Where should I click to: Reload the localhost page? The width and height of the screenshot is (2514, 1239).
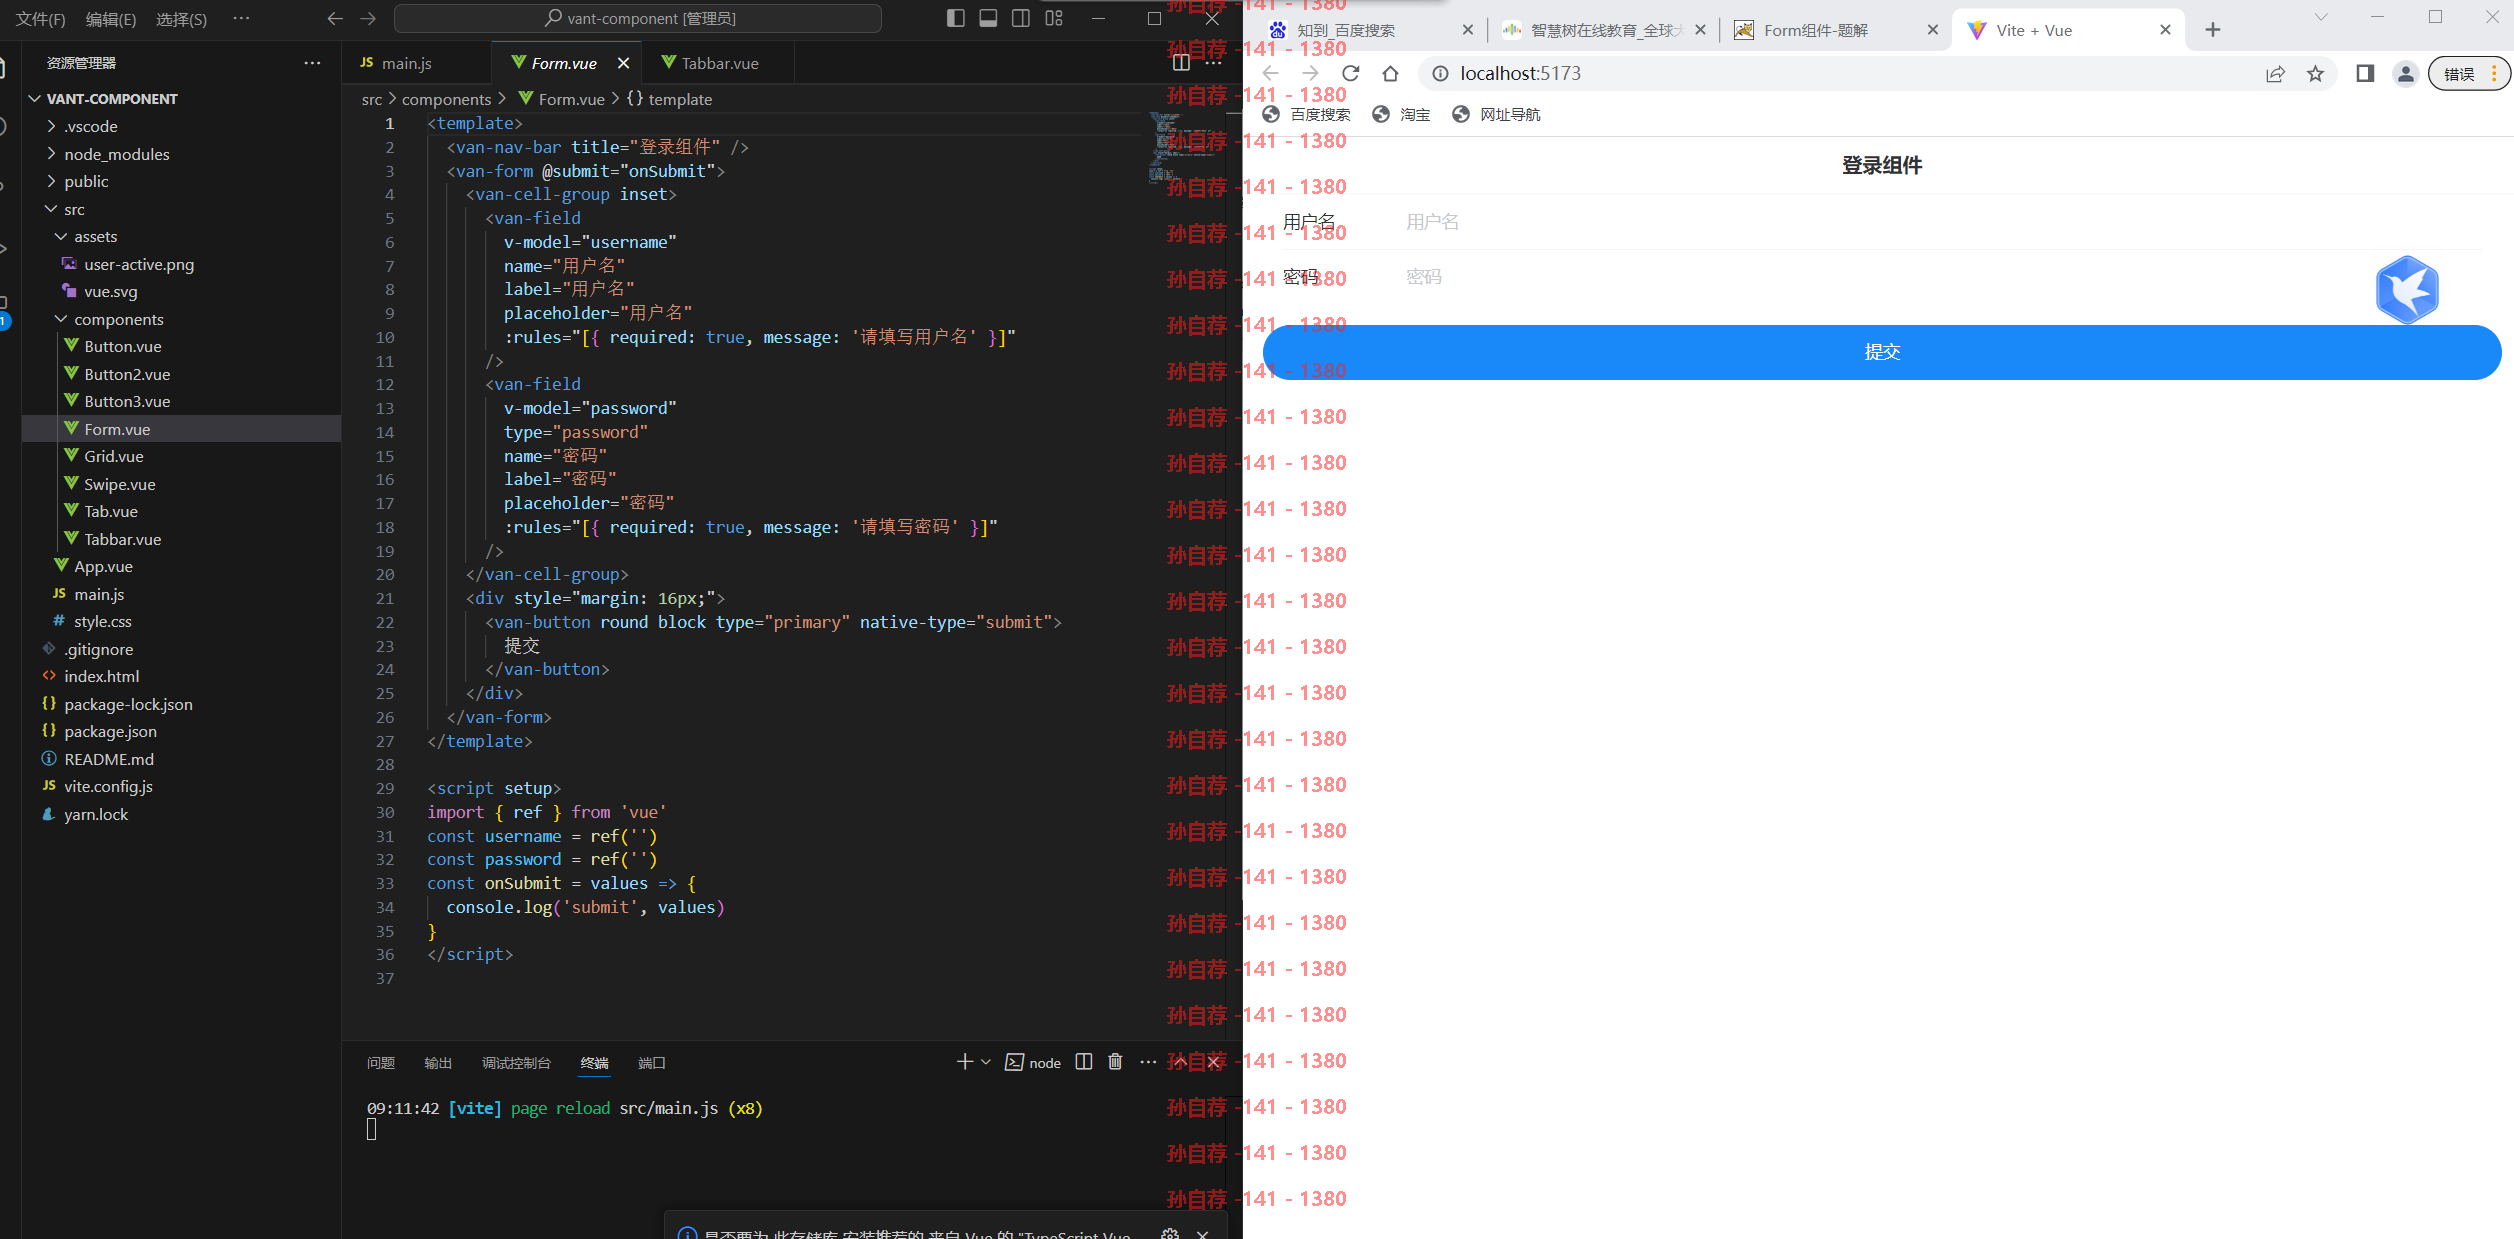click(1350, 73)
